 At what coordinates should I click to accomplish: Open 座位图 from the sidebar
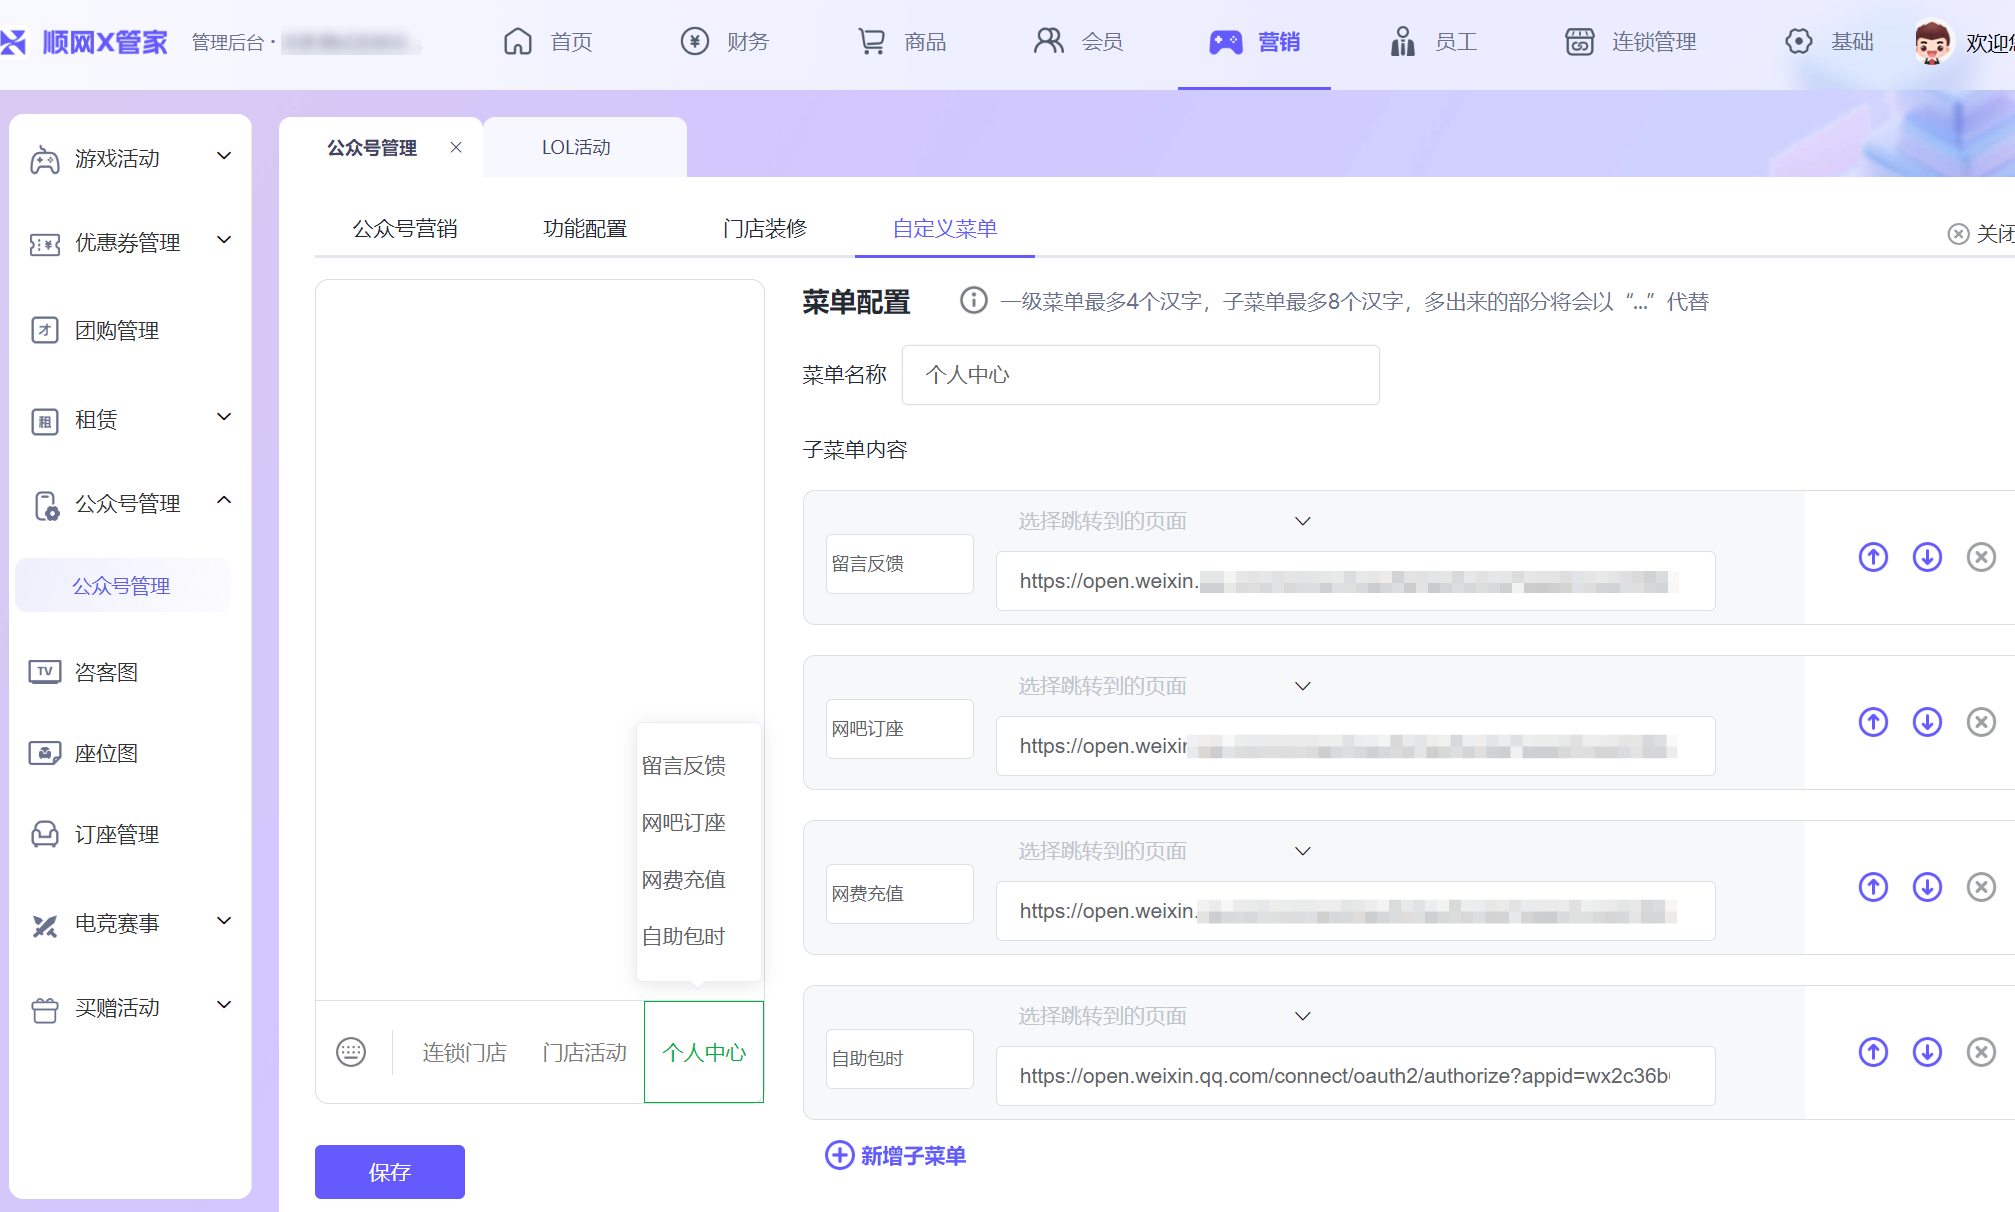point(106,754)
